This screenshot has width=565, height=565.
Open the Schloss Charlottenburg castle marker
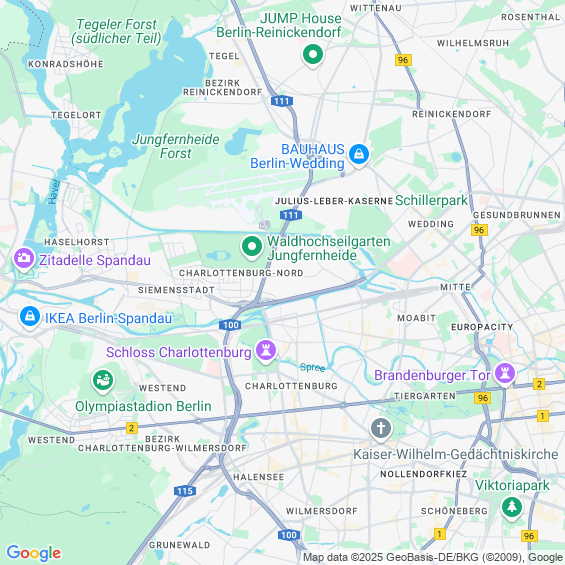(266, 351)
